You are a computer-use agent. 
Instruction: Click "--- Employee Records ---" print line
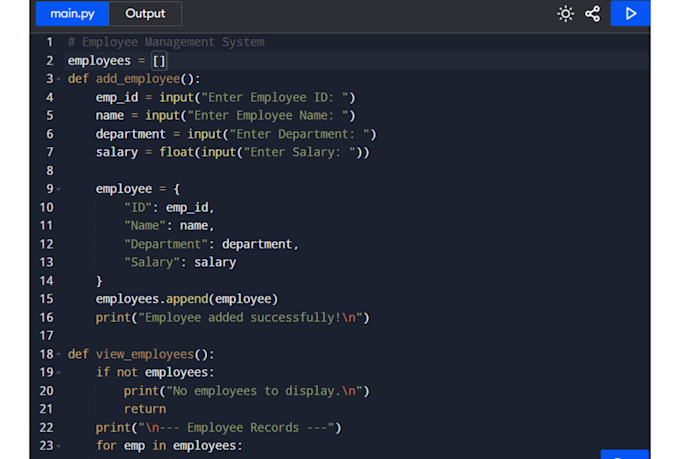[x=219, y=428]
